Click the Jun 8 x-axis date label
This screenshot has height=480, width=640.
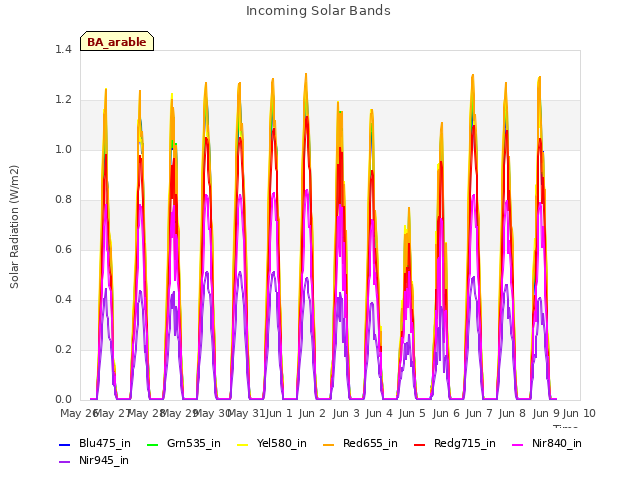[512, 413]
